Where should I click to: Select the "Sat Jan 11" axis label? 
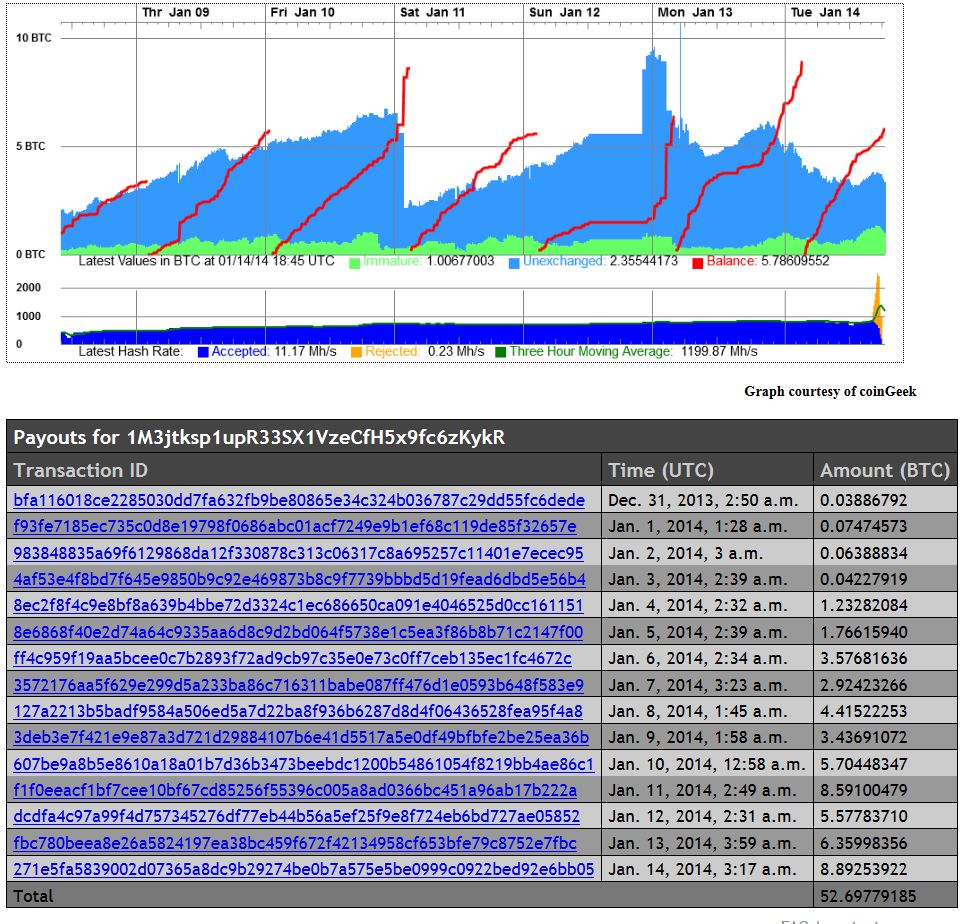(x=432, y=12)
